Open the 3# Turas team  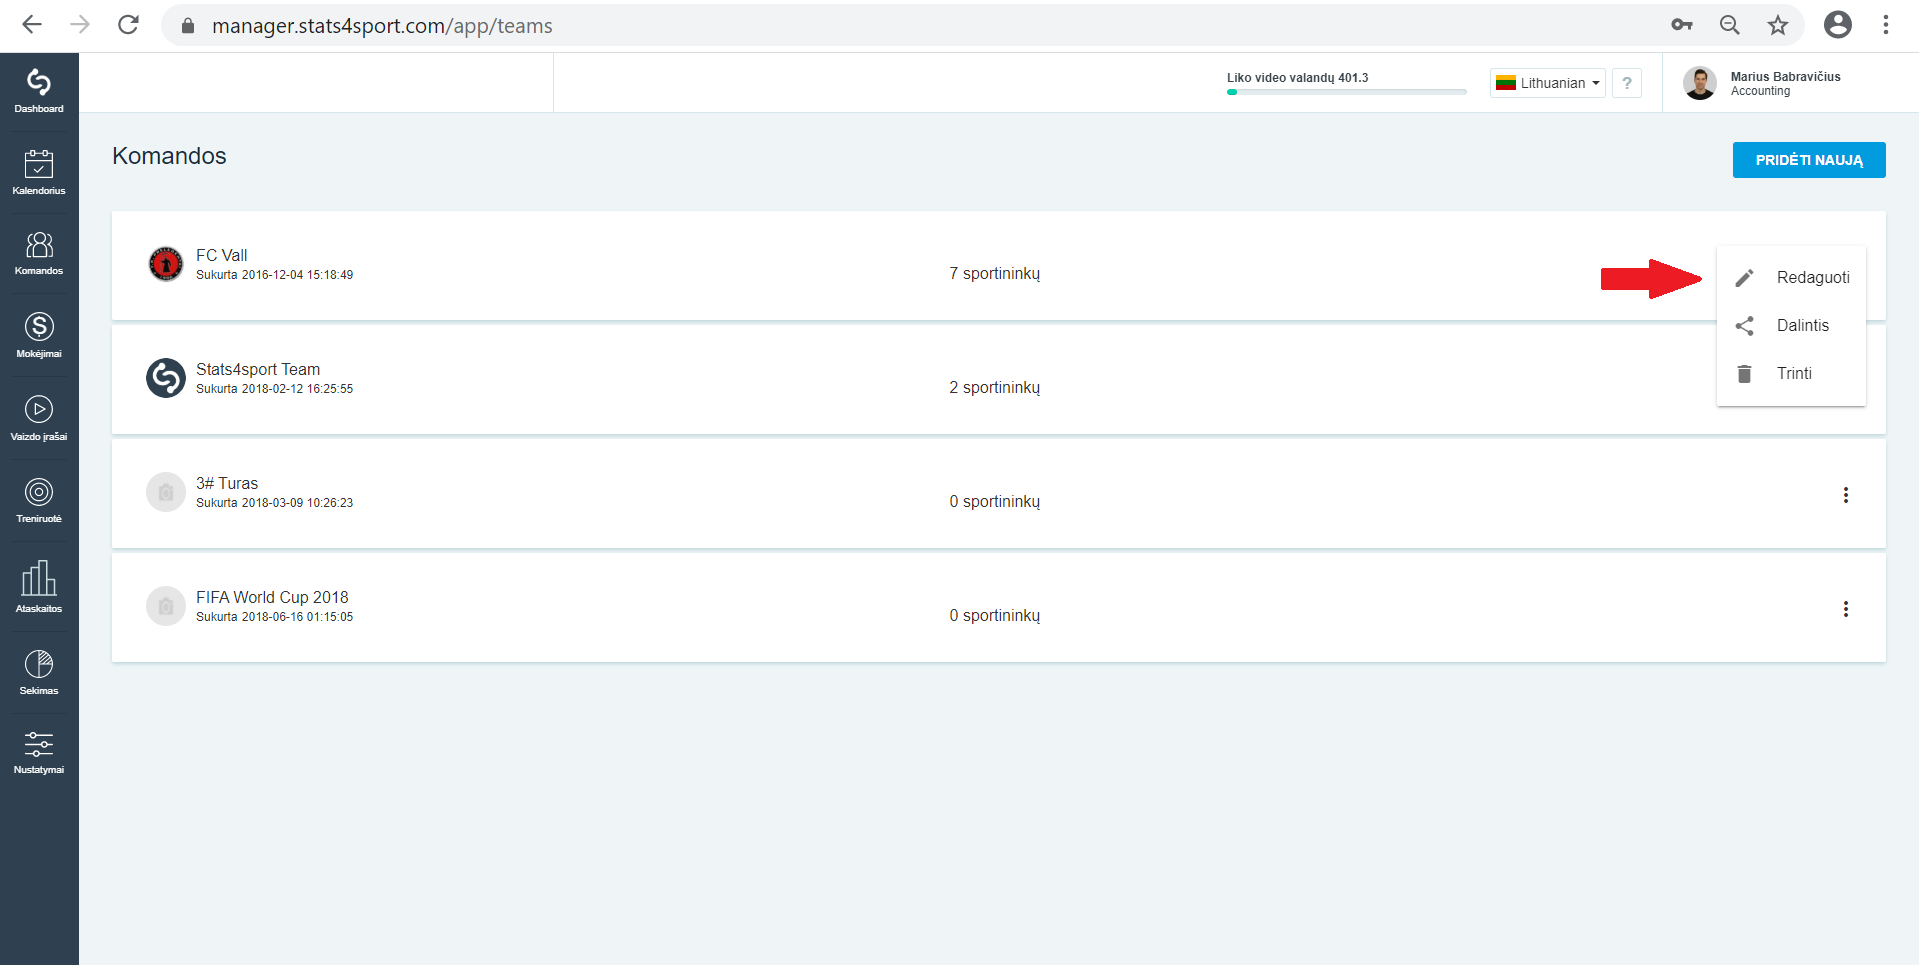(227, 483)
